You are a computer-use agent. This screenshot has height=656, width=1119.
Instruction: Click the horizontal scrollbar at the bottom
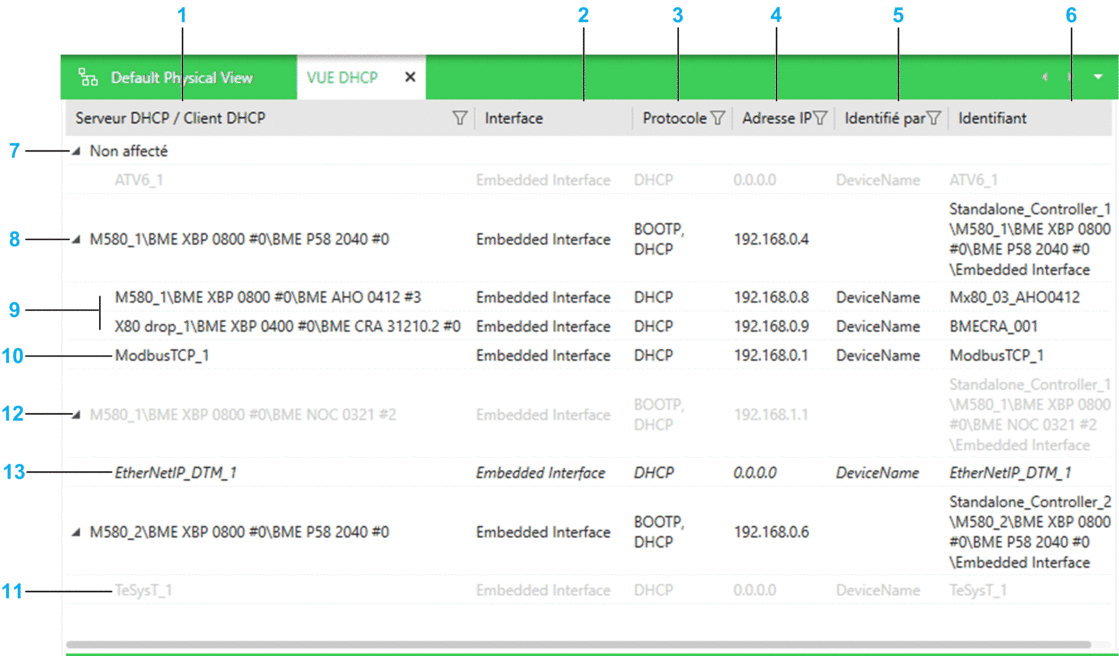pos(578,645)
